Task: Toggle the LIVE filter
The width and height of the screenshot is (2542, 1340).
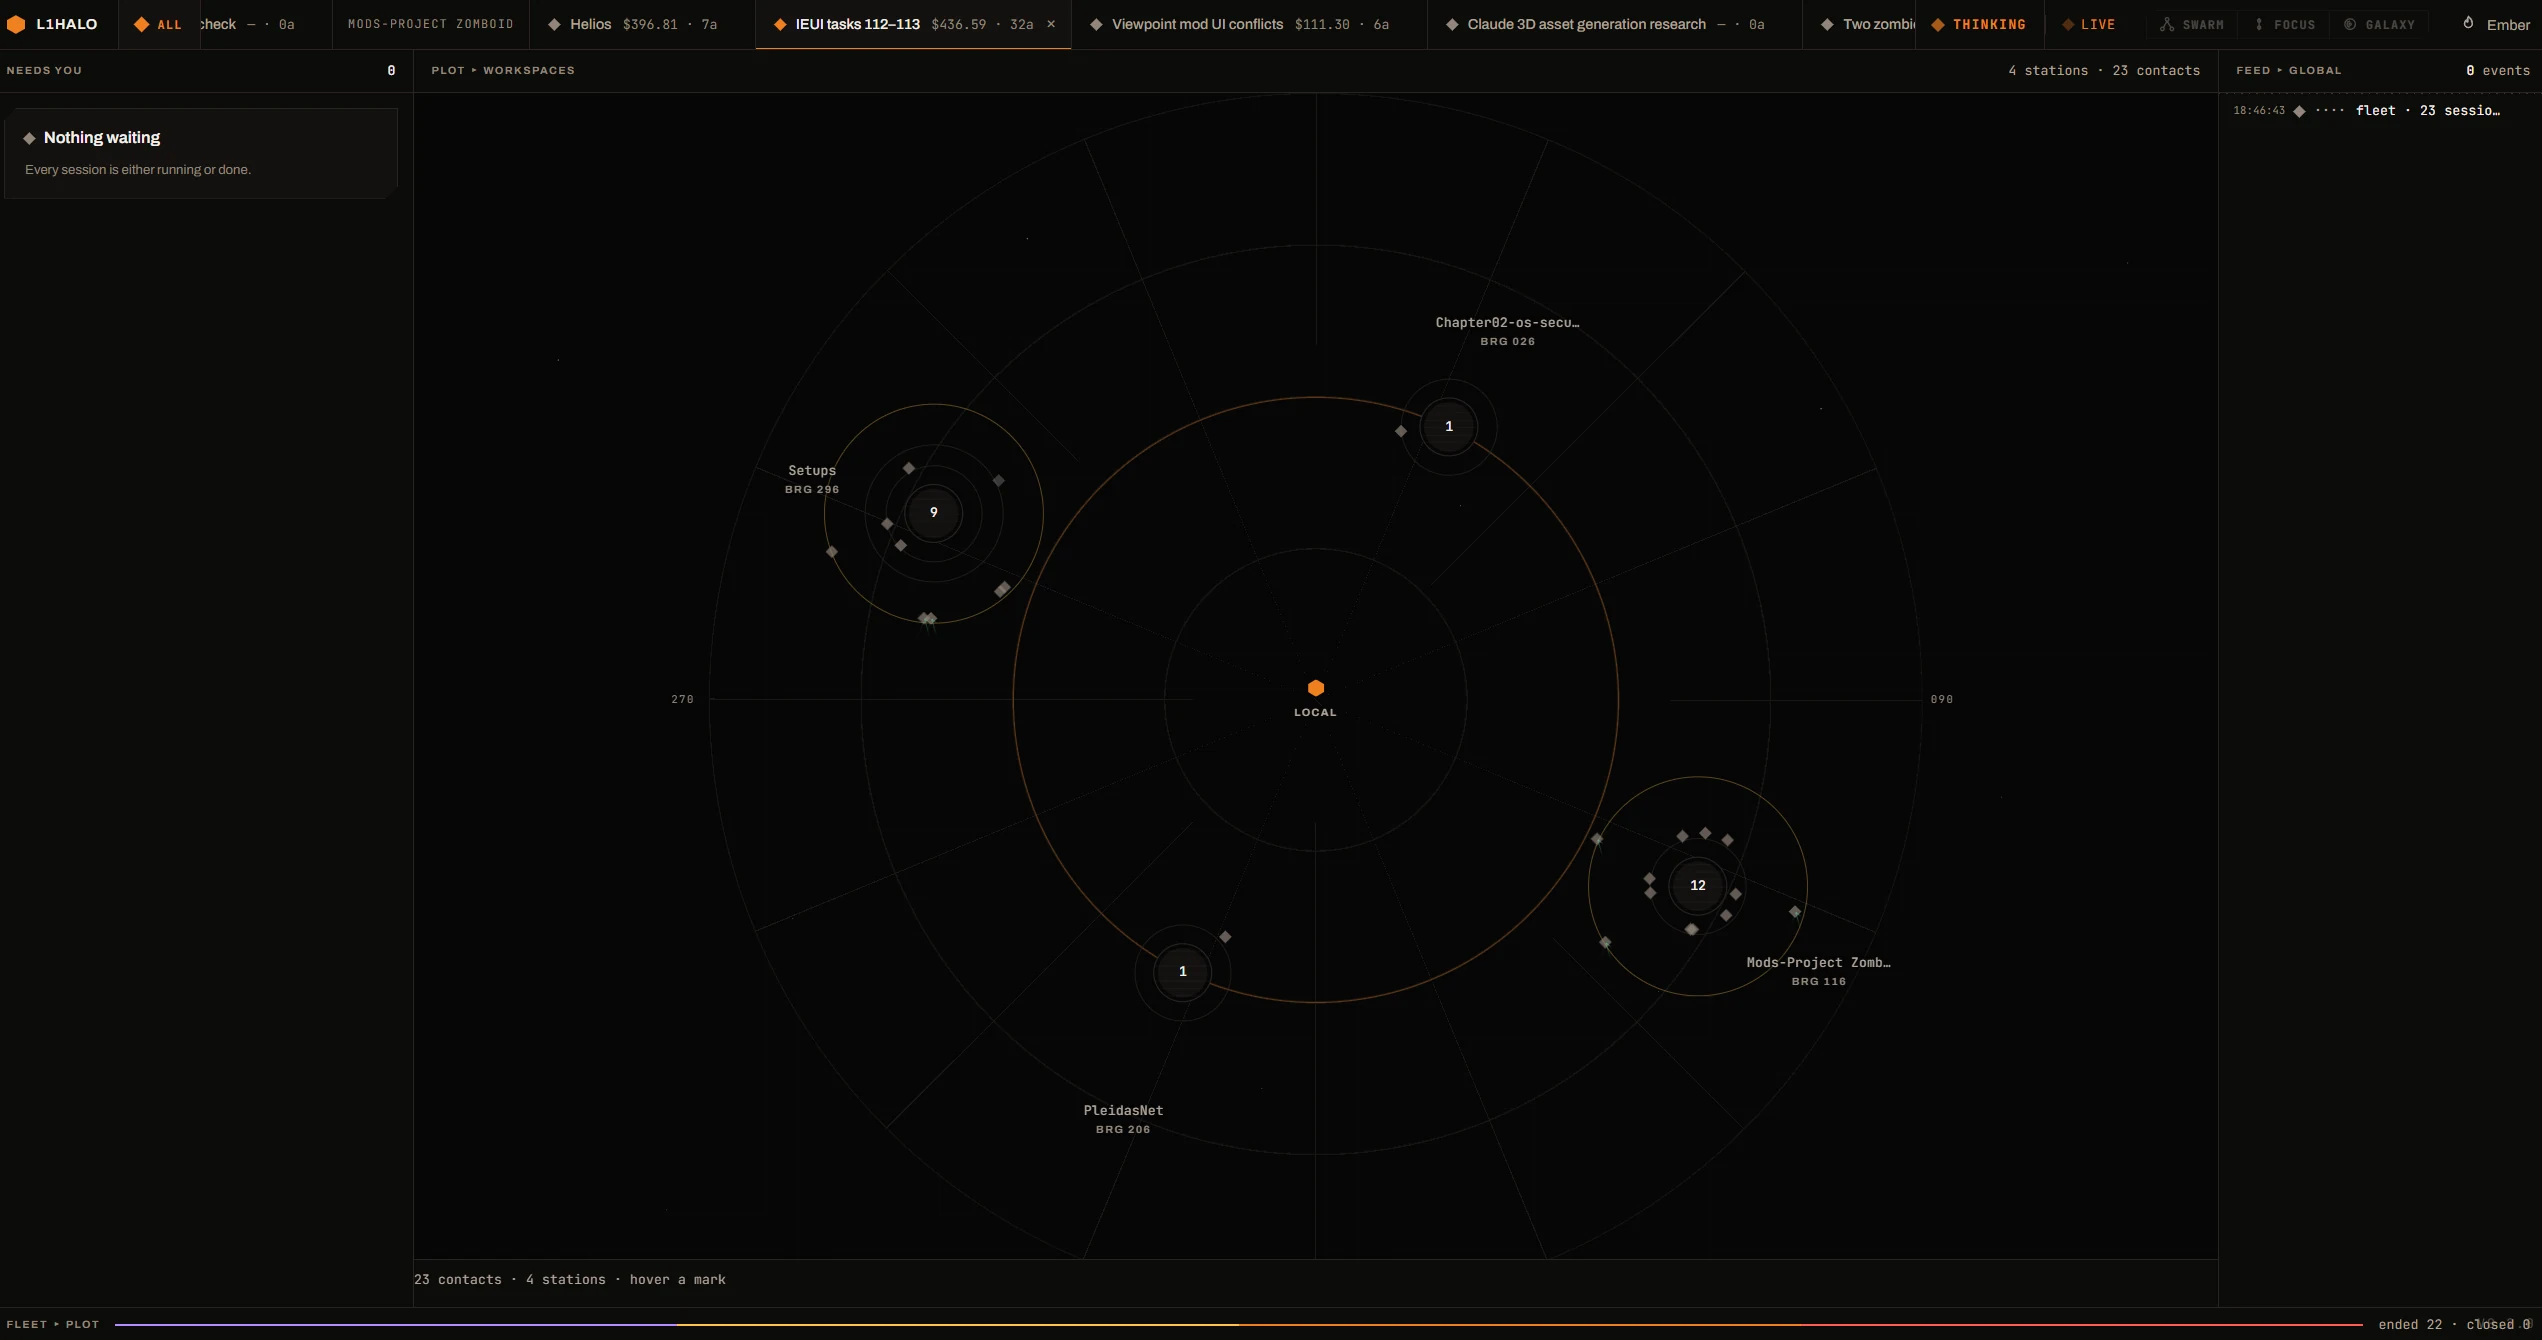Action: click(2089, 24)
